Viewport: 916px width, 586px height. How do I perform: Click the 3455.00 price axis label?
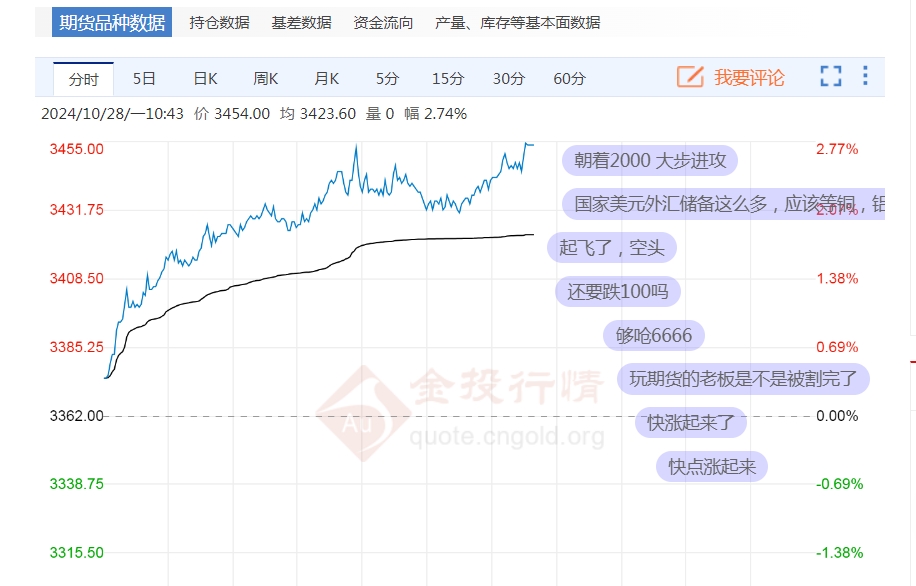pos(77,149)
